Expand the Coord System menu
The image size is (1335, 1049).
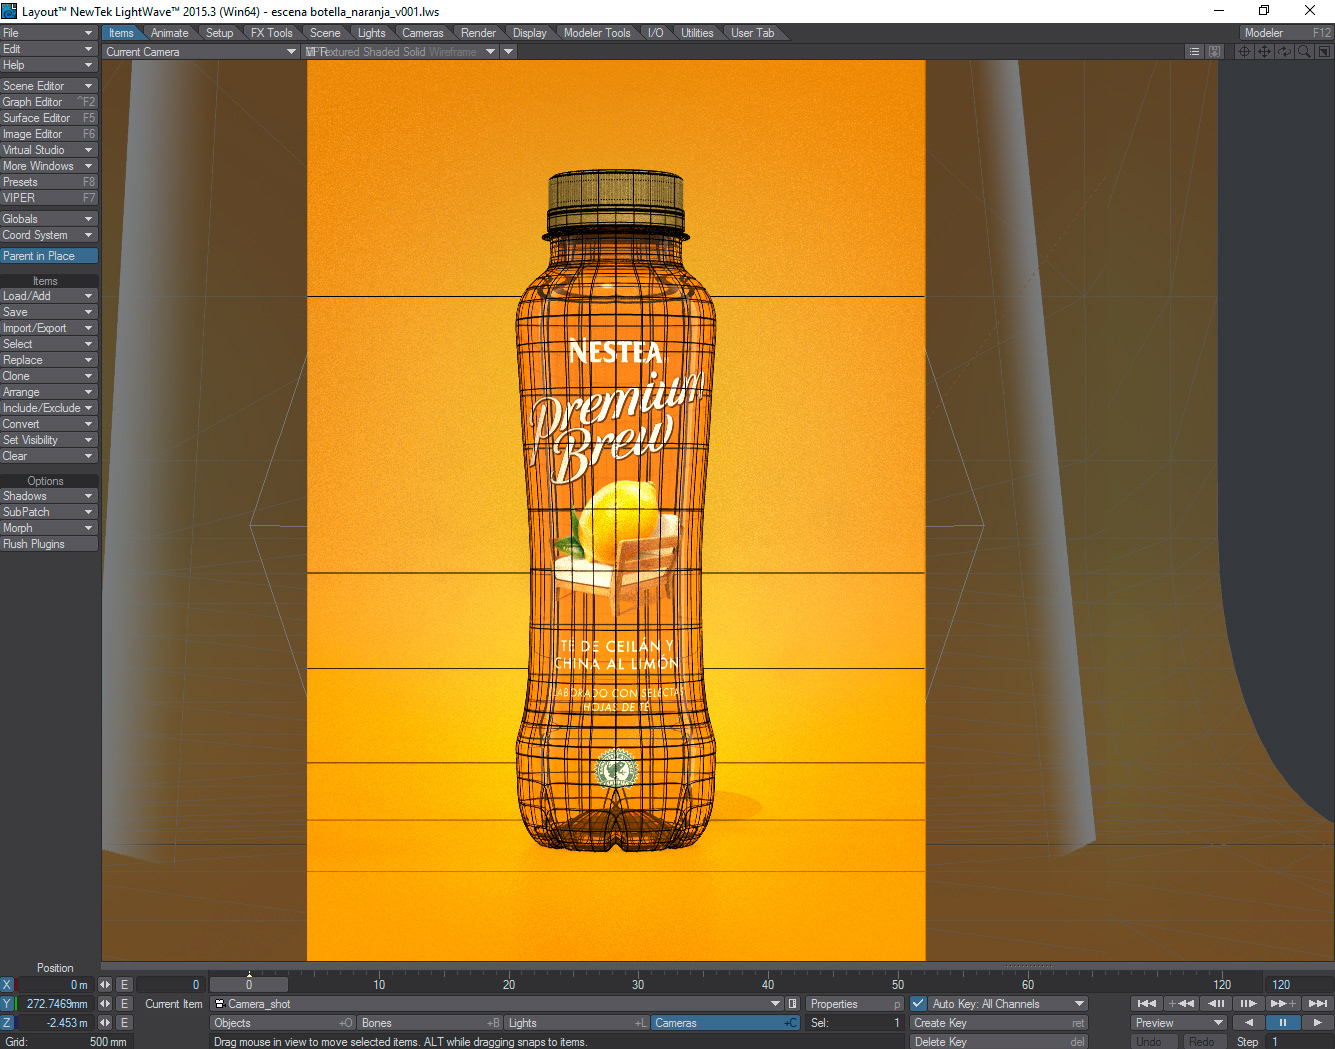point(49,235)
